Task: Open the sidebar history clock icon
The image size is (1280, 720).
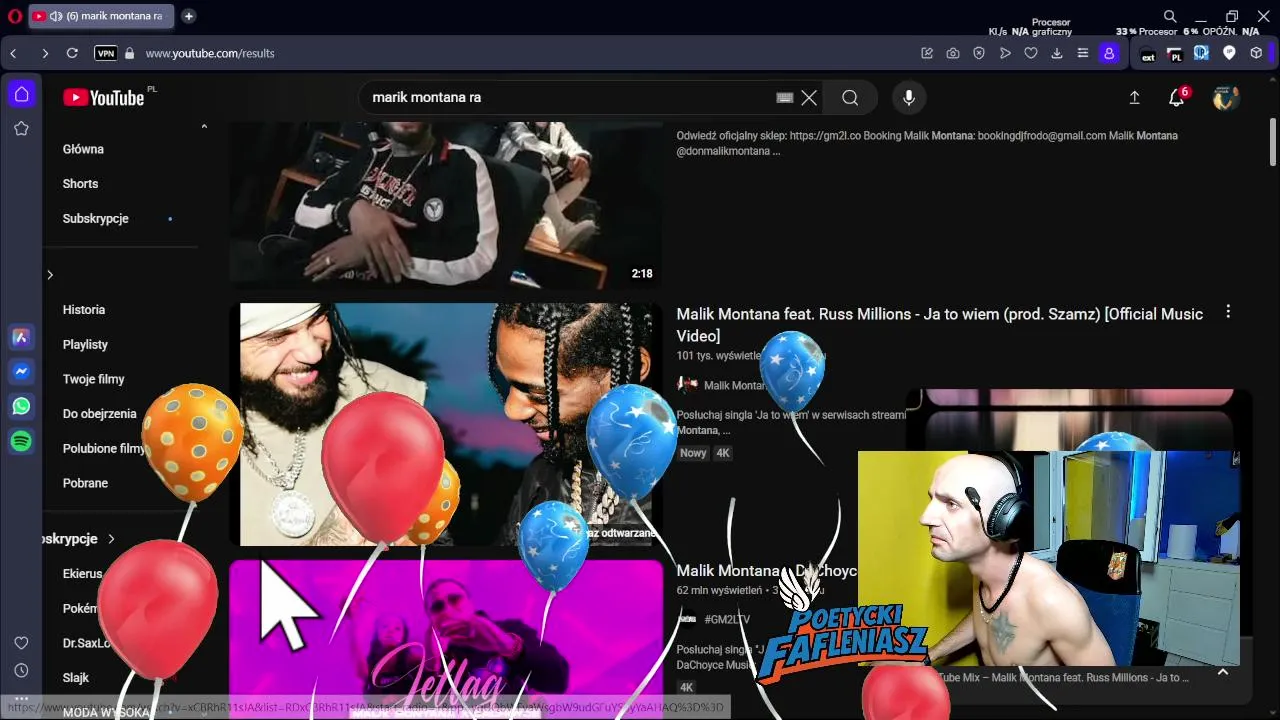Action: pos(21,671)
